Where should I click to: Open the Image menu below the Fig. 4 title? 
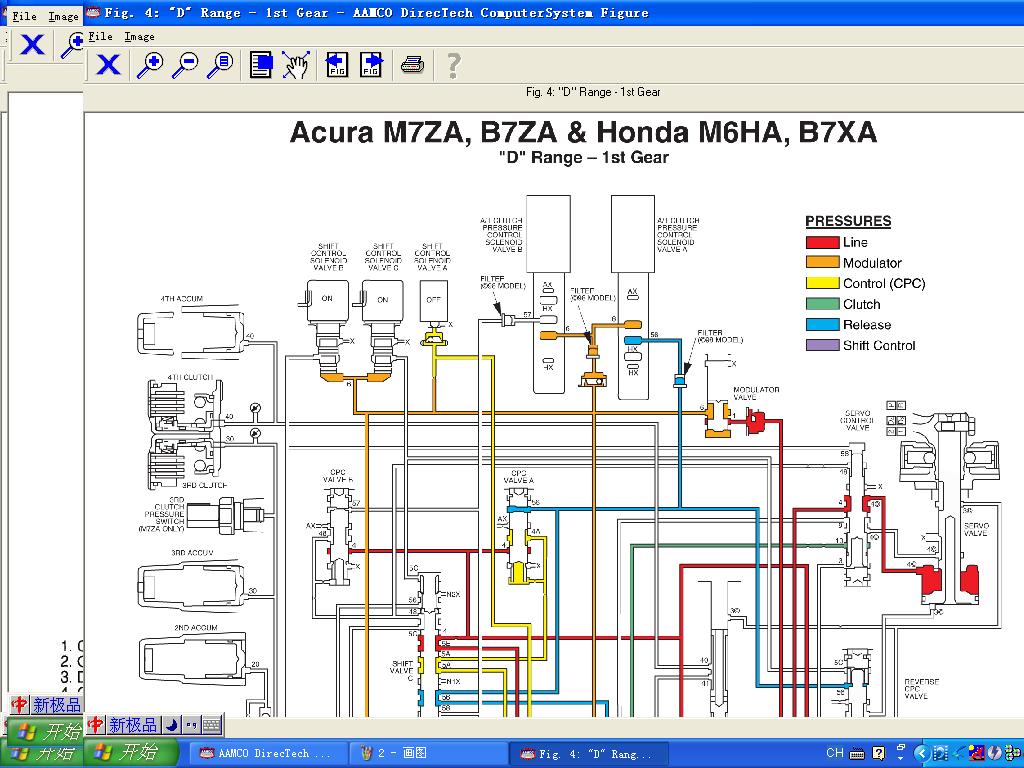point(139,36)
